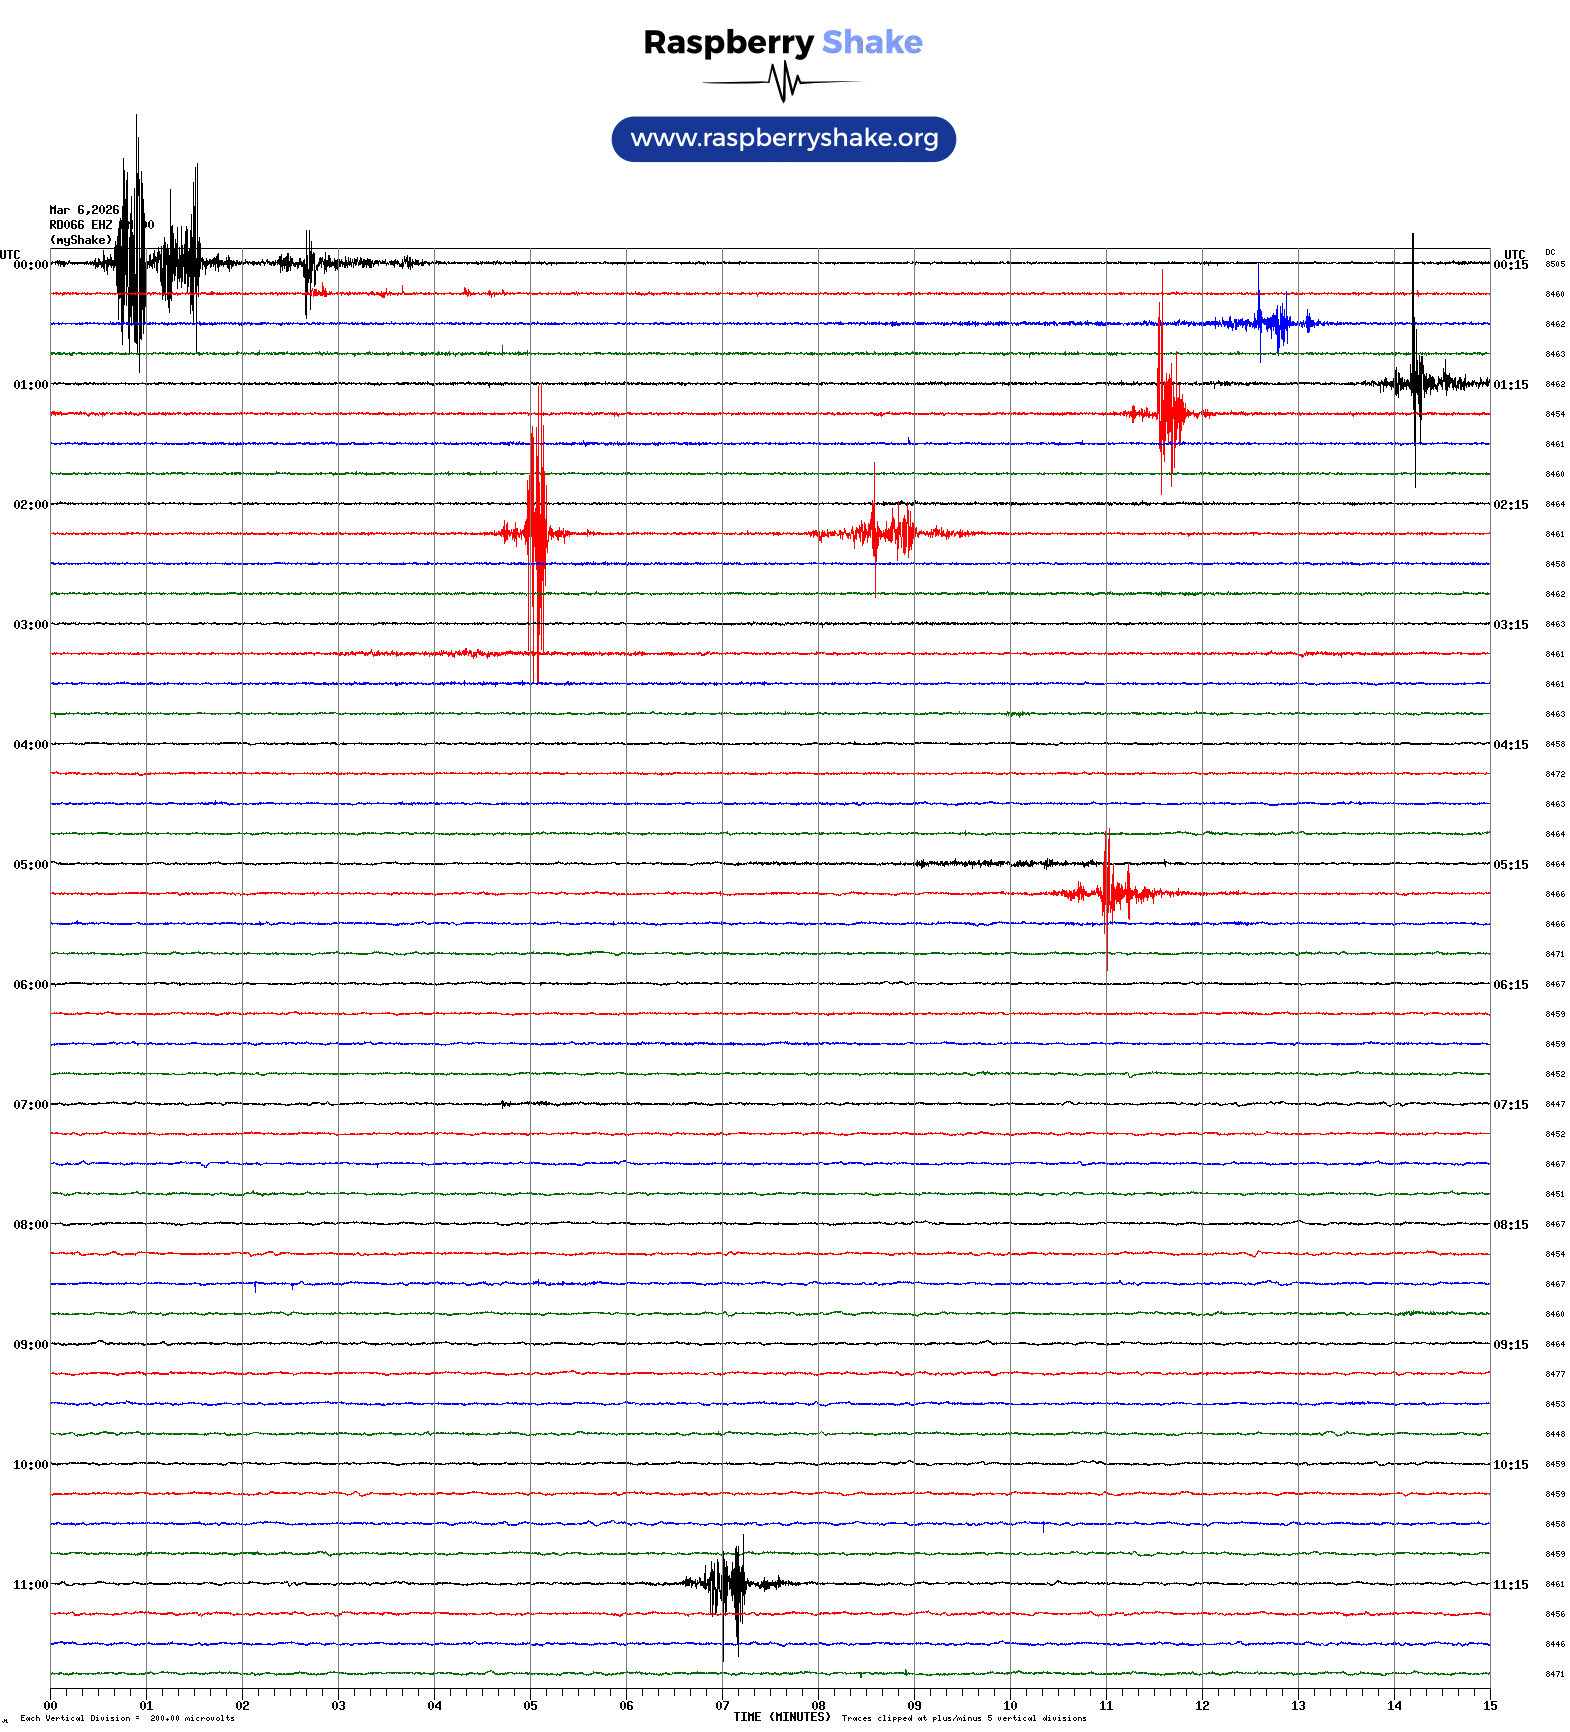This screenshot has width=1570, height=1732.
Task: Click the 05:00 UTC time label on the left
Action: coord(30,865)
